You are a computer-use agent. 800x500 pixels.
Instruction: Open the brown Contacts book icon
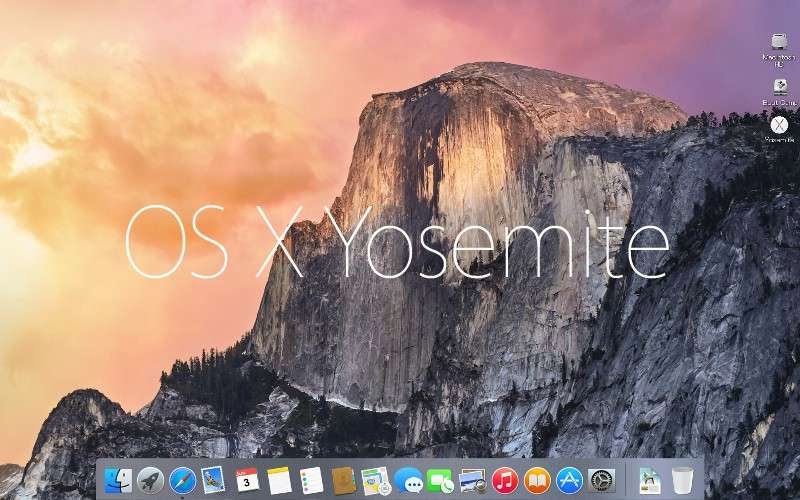[x=343, y=480]
